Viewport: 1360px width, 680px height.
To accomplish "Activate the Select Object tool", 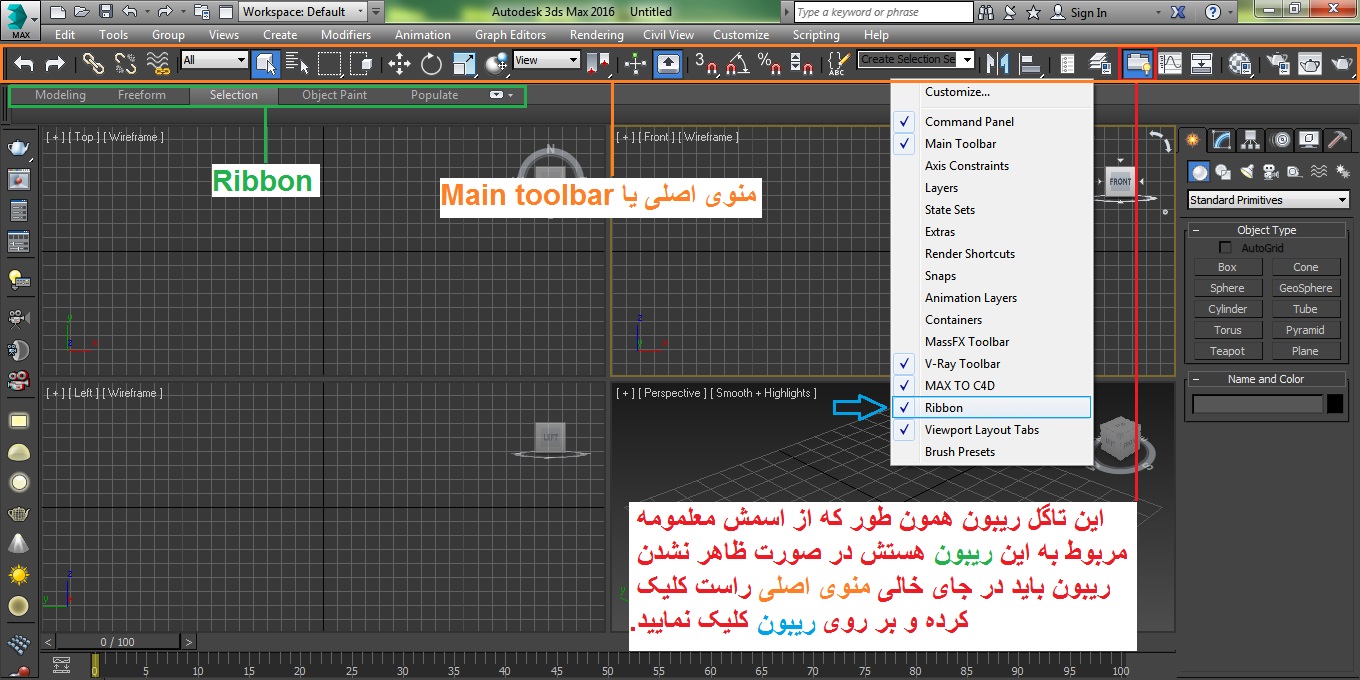I will pos(265,63).
